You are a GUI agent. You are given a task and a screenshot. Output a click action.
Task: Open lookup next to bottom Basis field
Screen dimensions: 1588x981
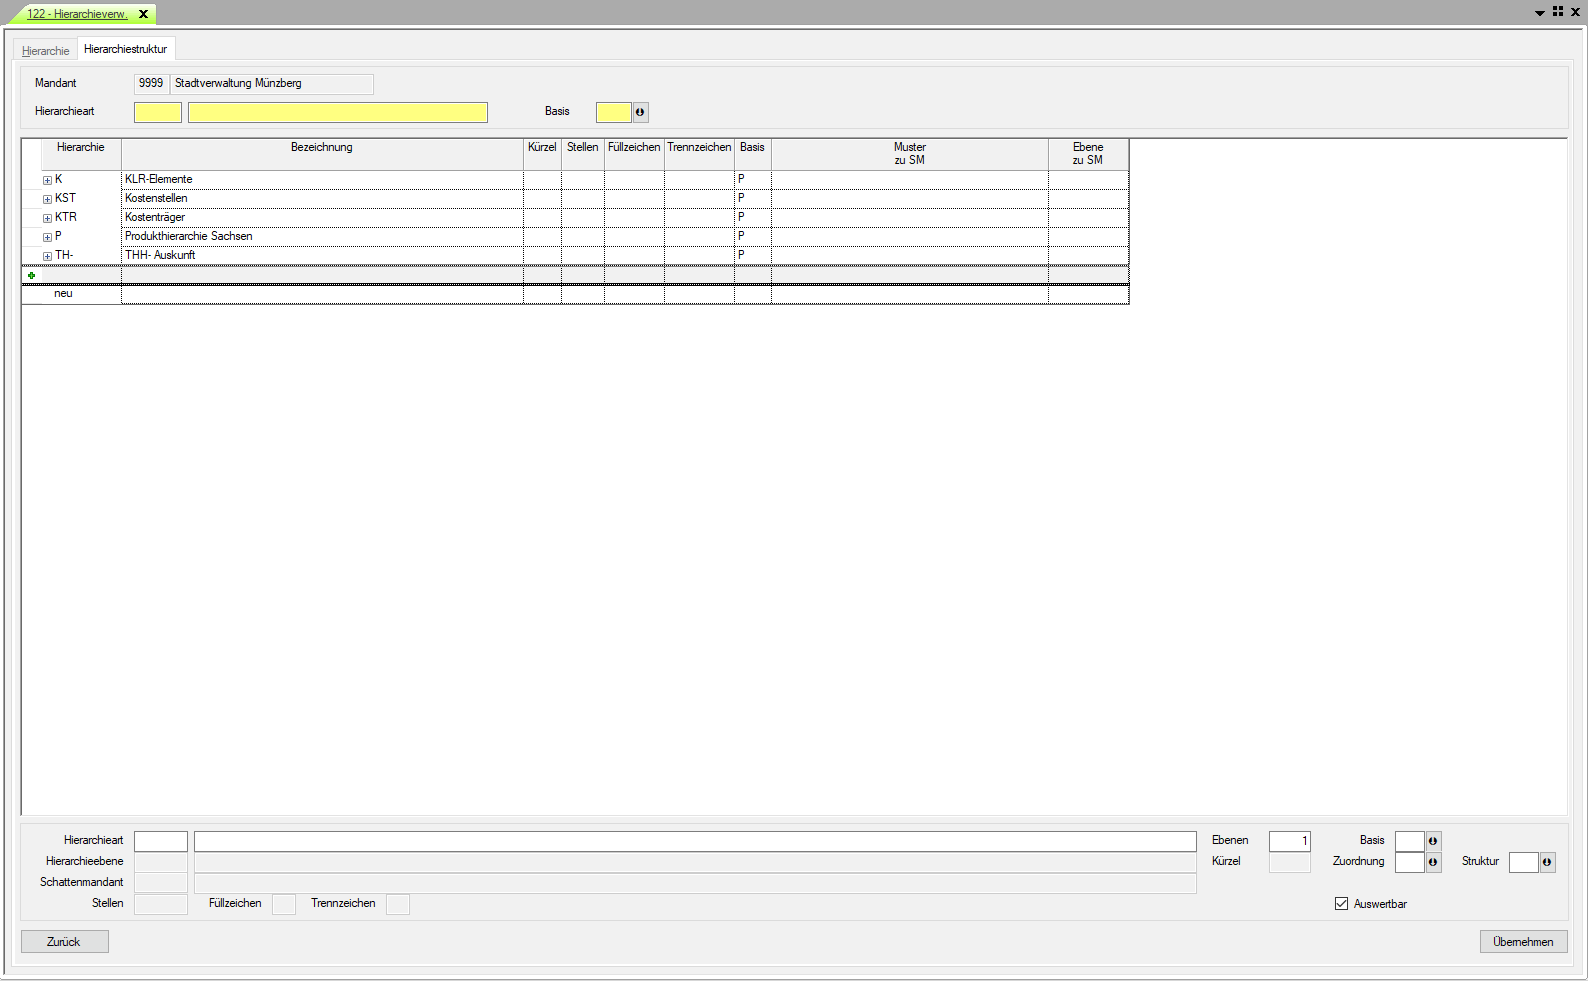click(1433, 841)
